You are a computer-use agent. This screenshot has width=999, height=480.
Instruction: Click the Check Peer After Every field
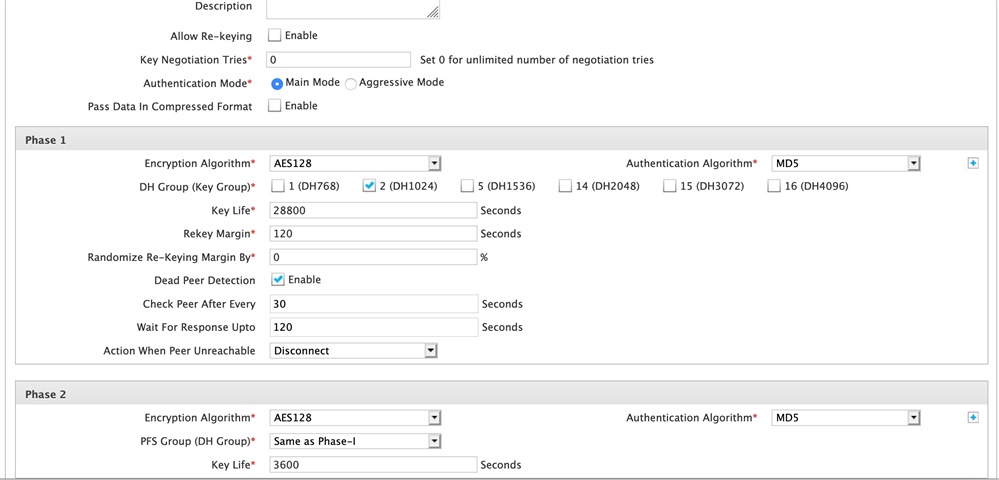click(x=373, y=304)
